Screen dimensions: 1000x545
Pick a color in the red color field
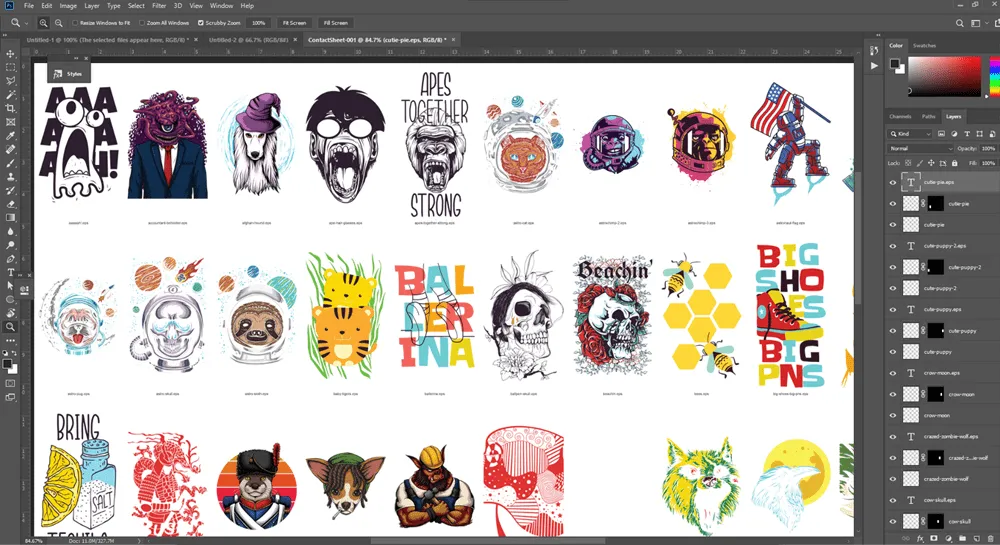[945, 76]
